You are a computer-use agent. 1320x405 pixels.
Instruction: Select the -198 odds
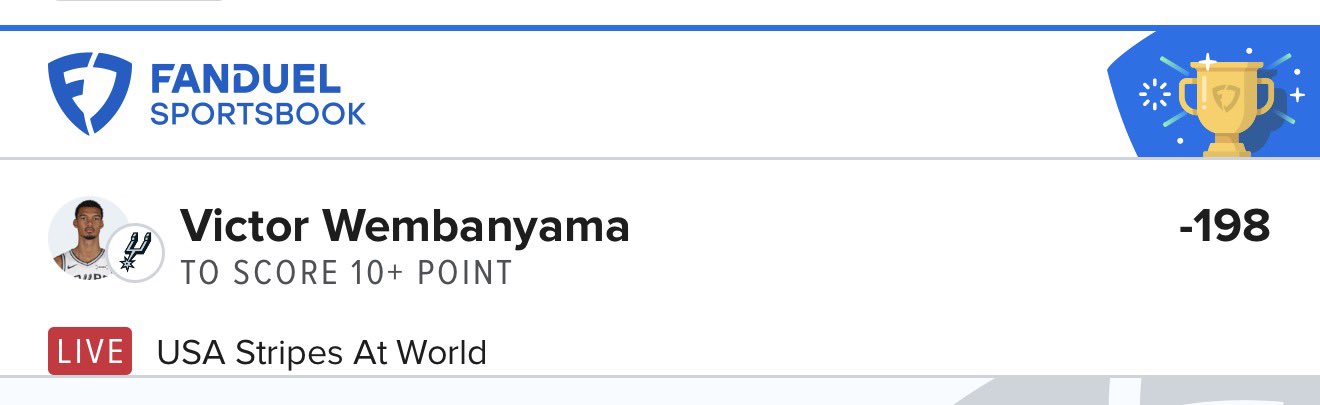1224,227
